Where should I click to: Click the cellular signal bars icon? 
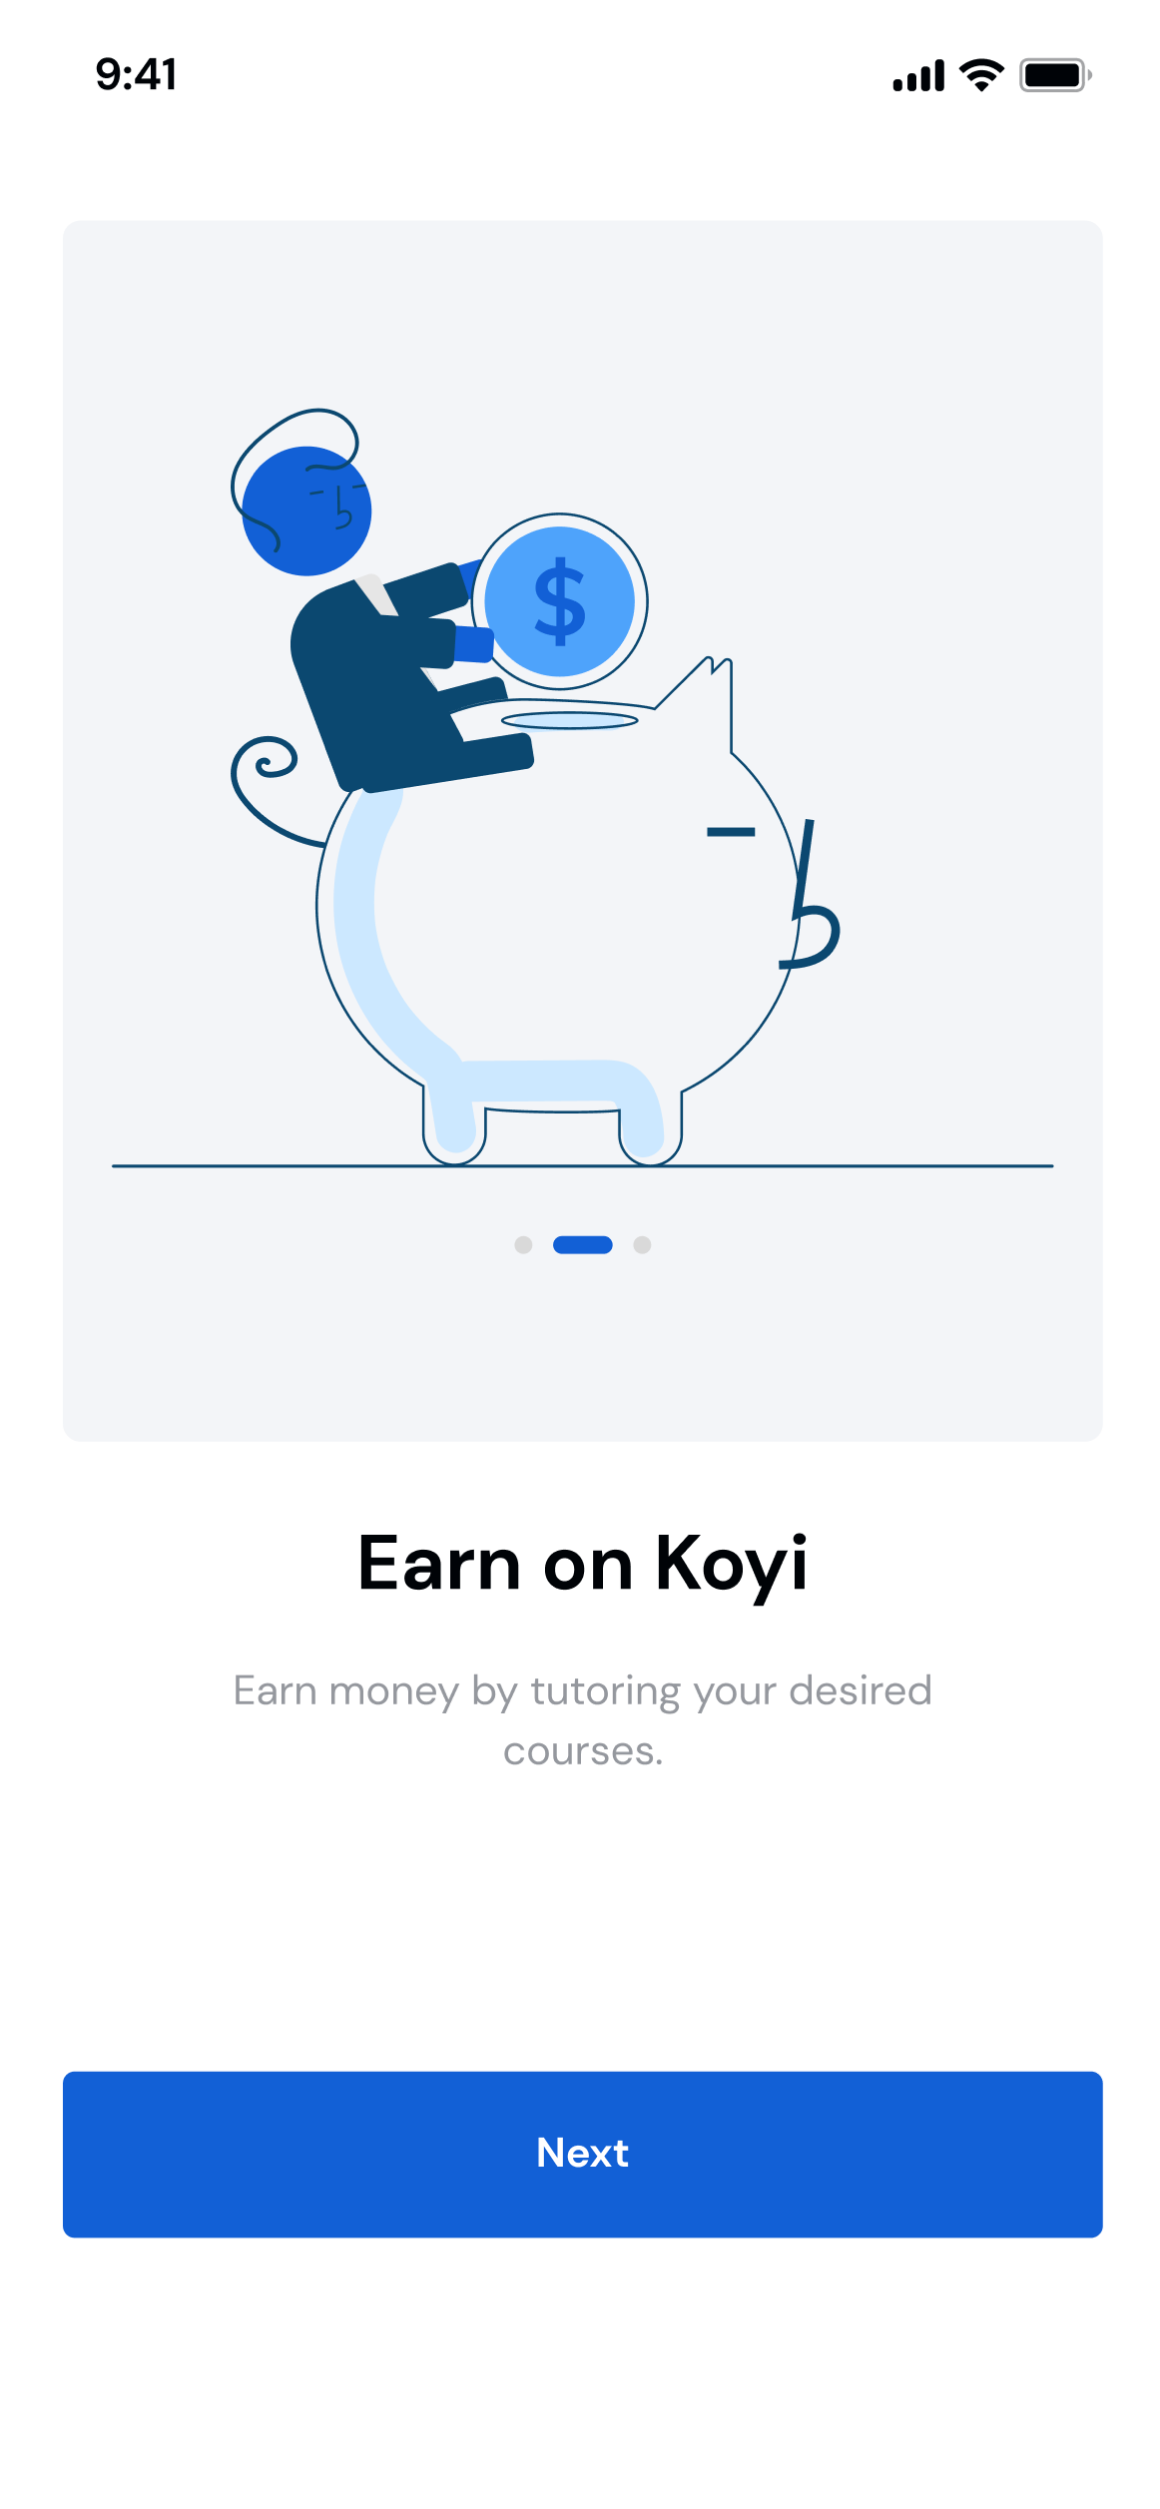(917, 76)
